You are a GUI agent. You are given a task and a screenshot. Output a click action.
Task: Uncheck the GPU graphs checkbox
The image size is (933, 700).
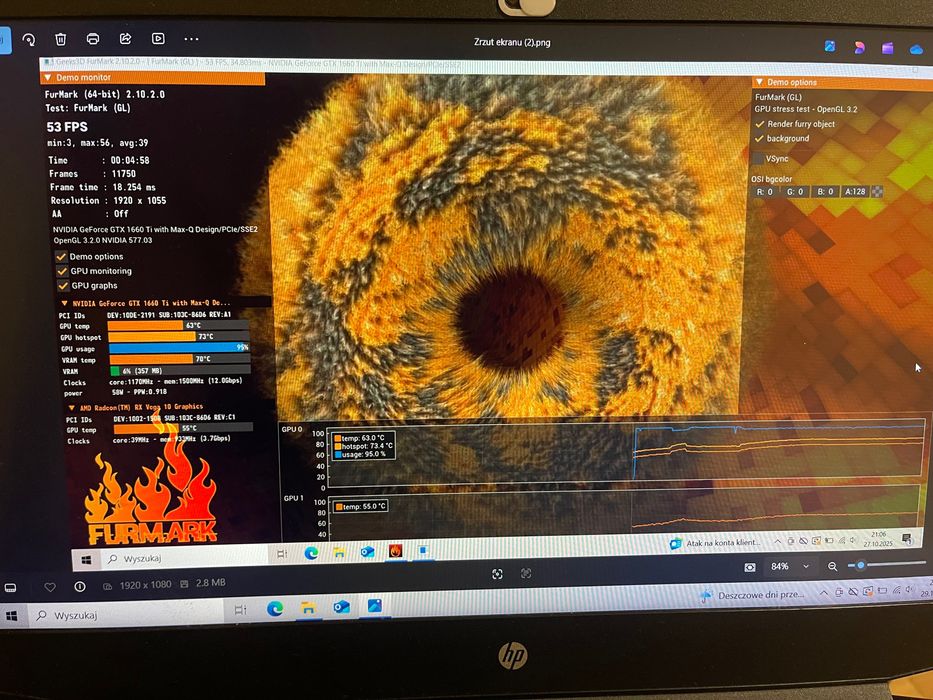pos(63,286)
